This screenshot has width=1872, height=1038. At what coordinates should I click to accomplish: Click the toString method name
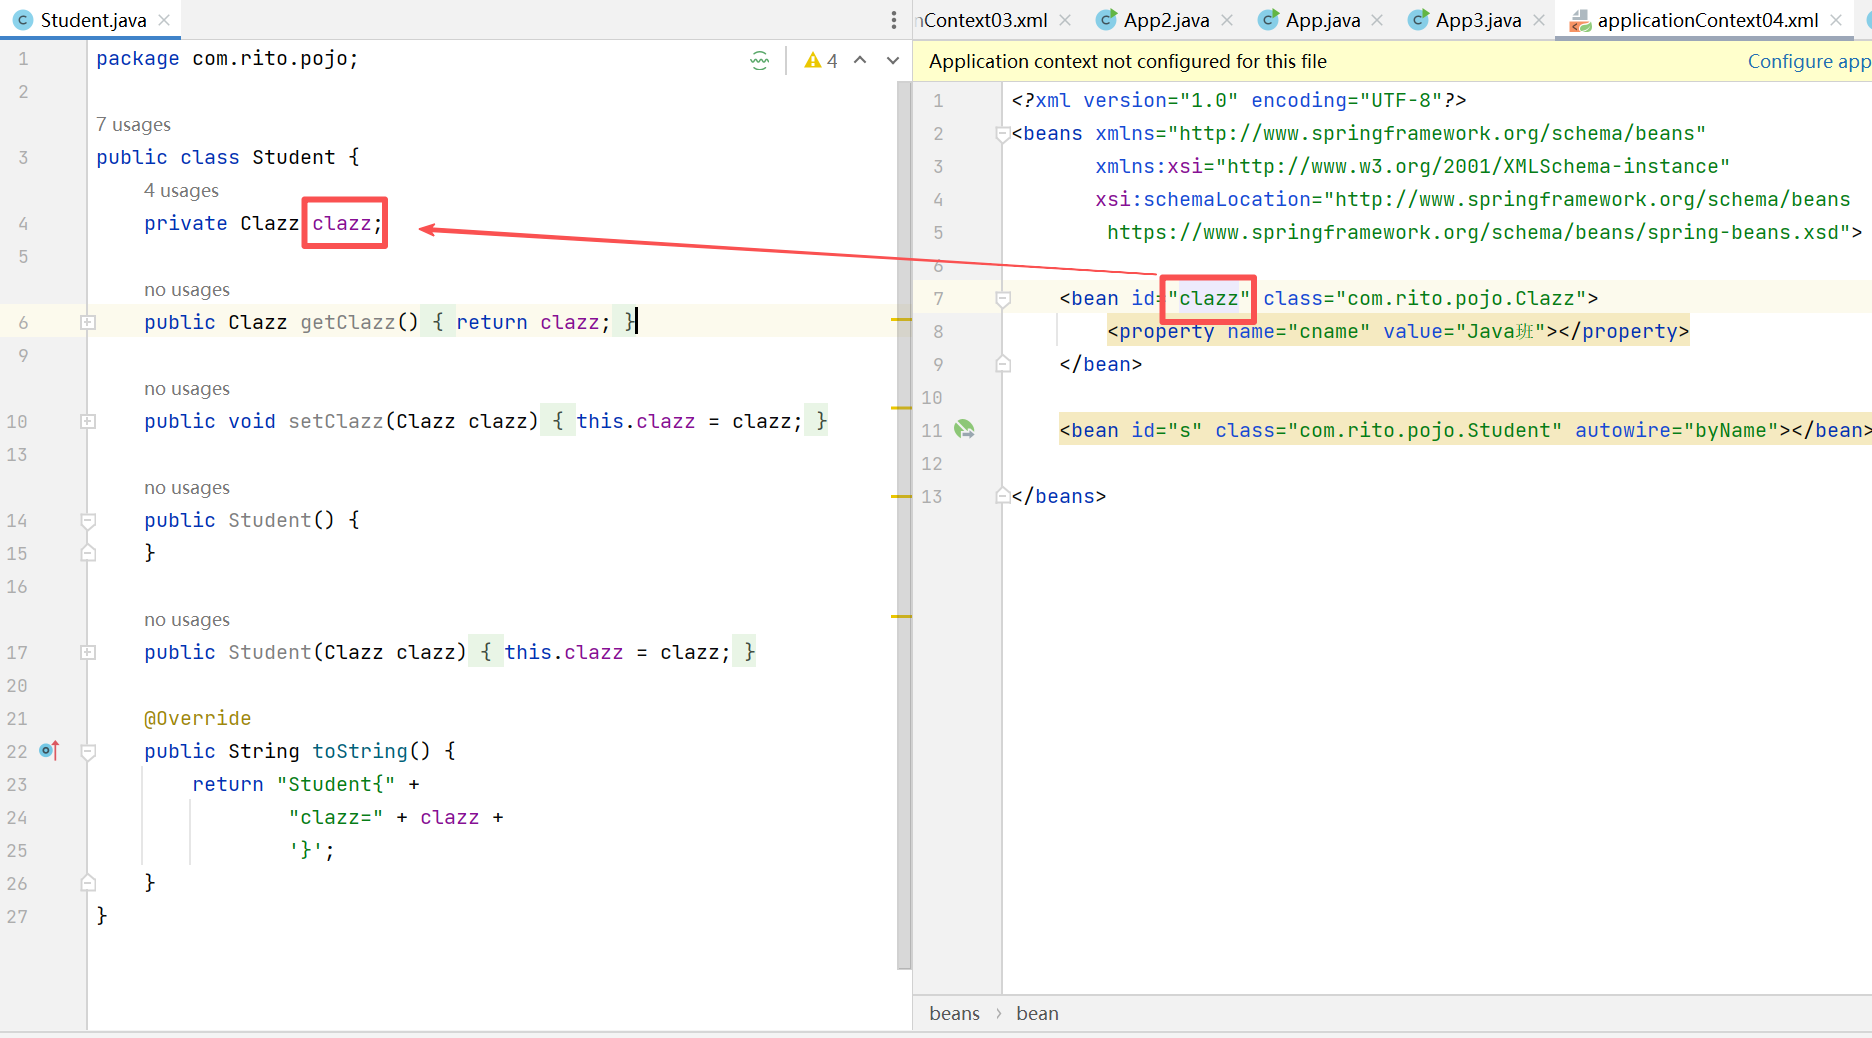pos(359,751)
